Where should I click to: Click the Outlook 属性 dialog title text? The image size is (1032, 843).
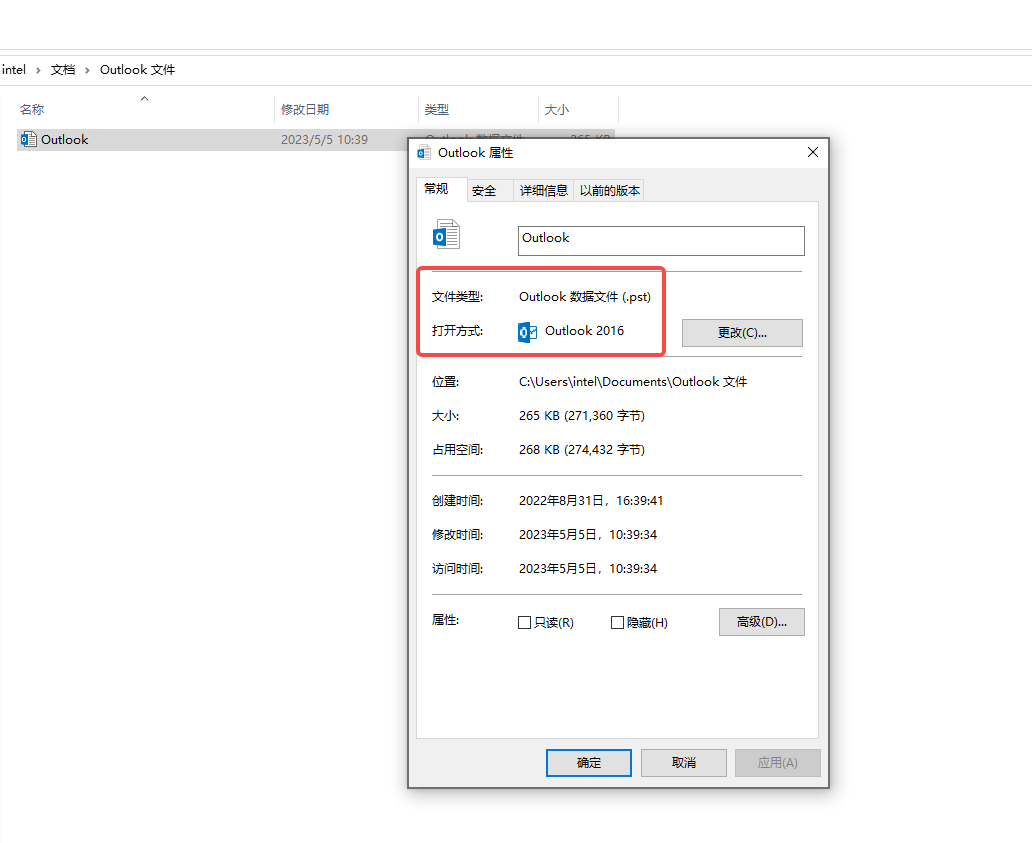click(x=475, y=153)
